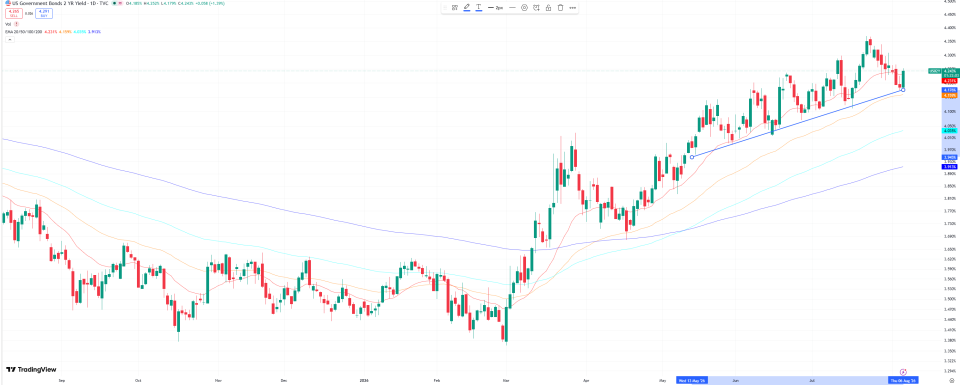The image size is (960, 385).
Task: Add alert on the trendline
Action: point(536,7)
